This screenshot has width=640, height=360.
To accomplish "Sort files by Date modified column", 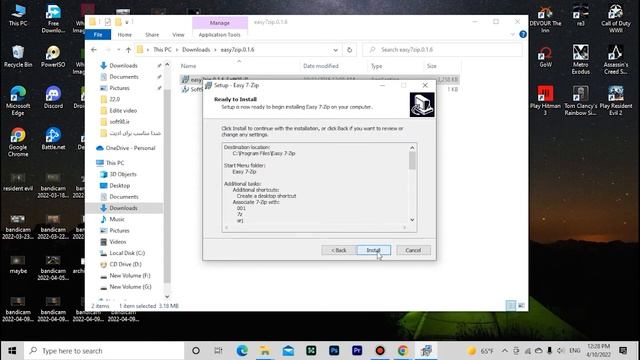I will [321, 66].
